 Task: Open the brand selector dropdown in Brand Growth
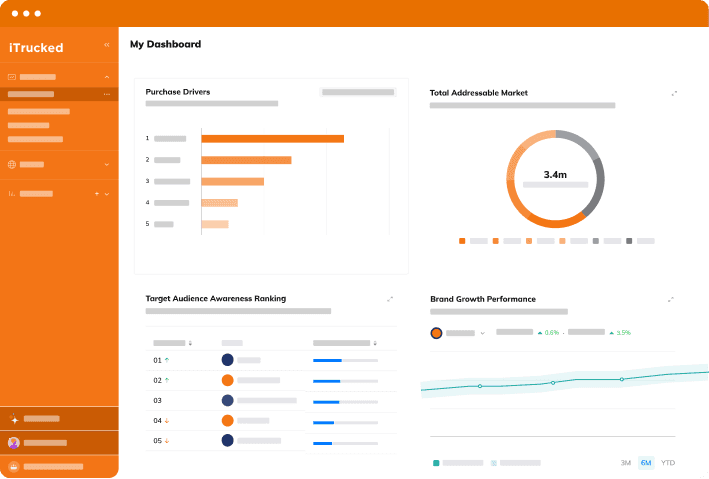pos(482,333)
